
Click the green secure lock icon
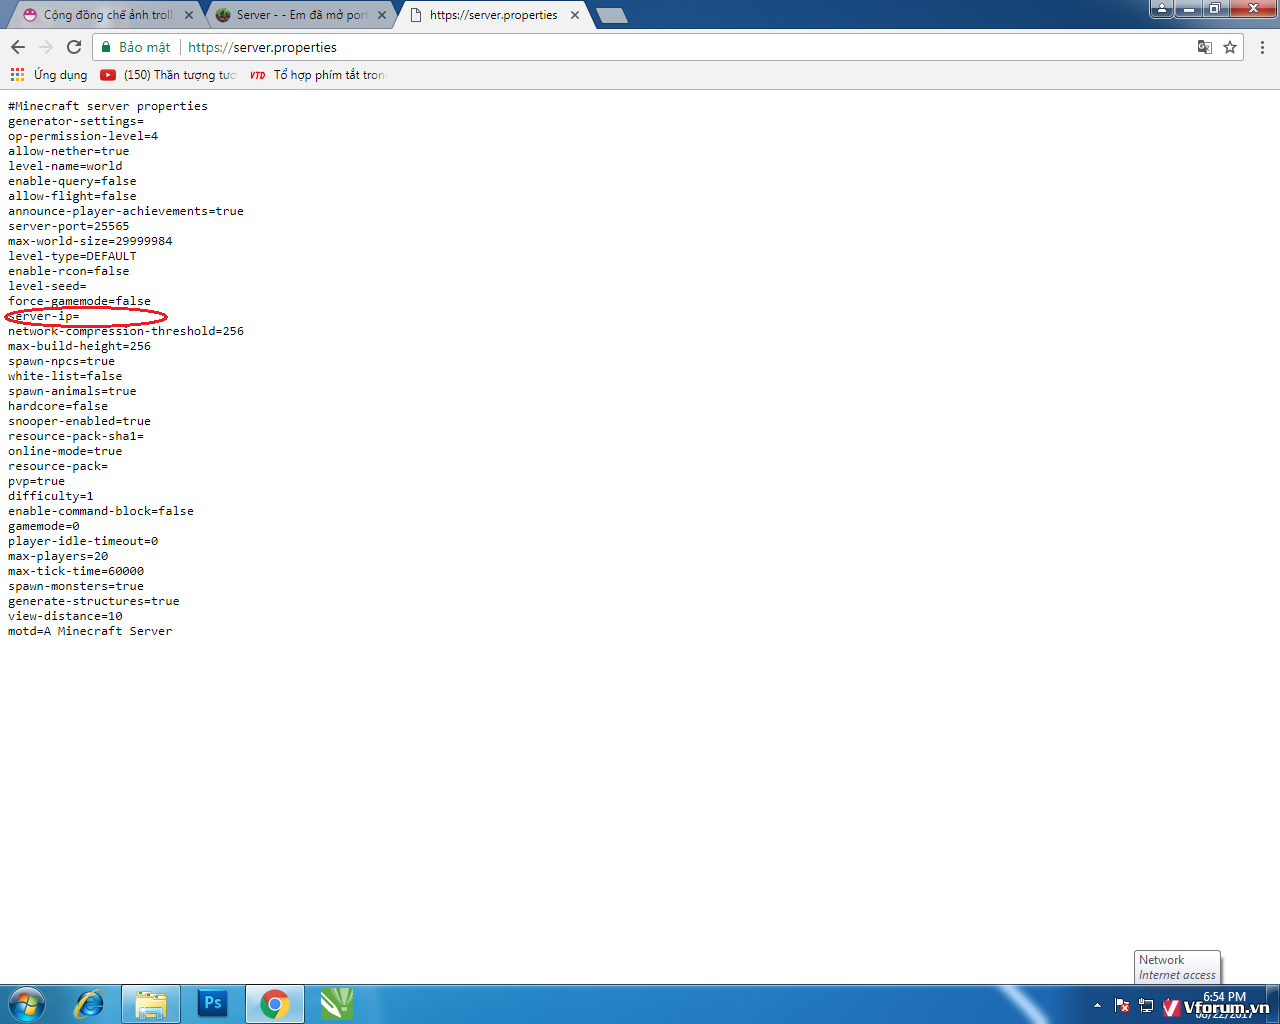[x=106, y=47]
